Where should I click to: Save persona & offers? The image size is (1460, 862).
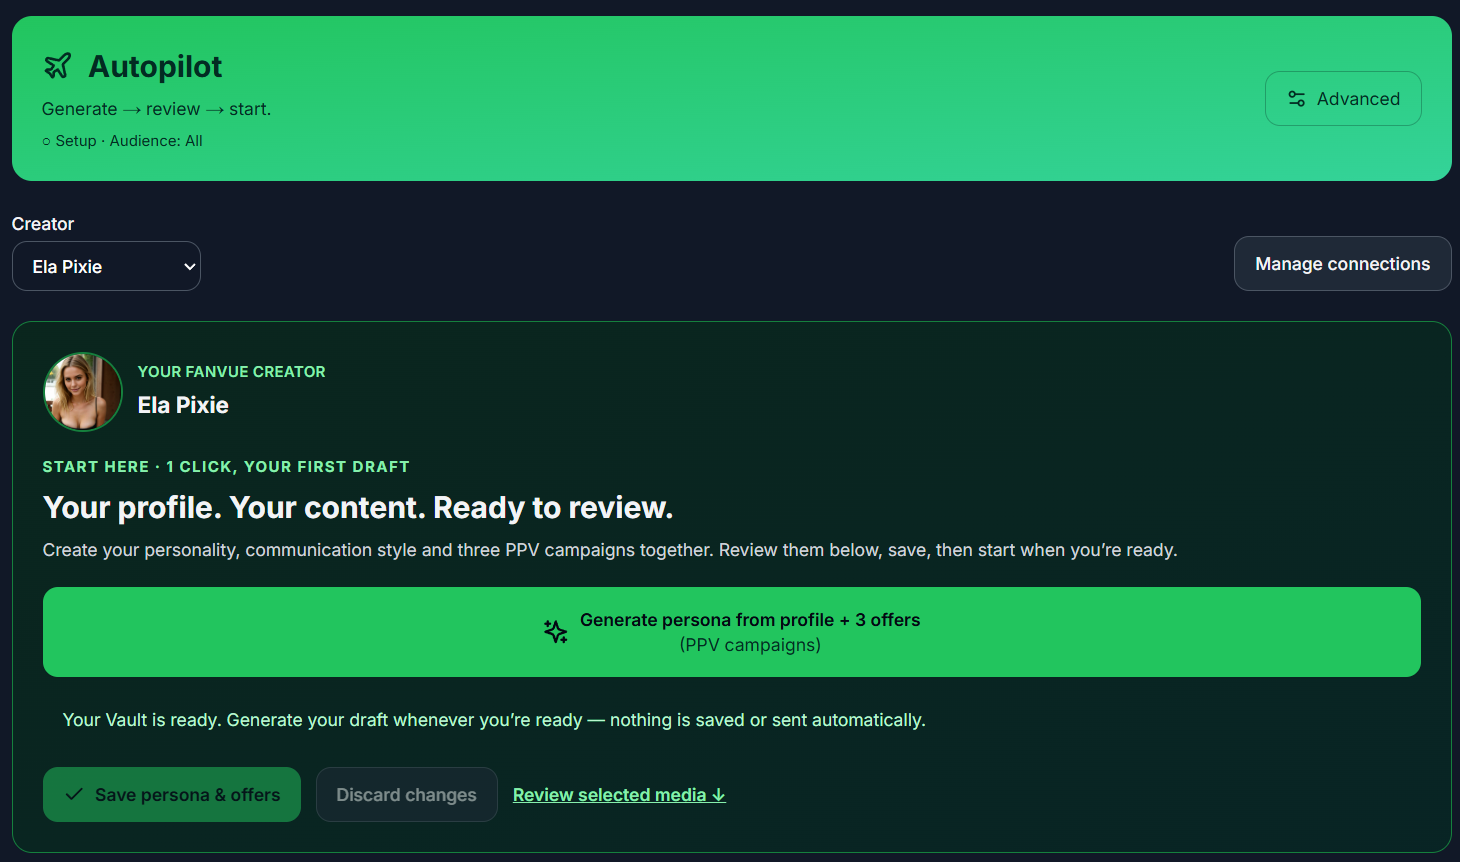point(172,794)
